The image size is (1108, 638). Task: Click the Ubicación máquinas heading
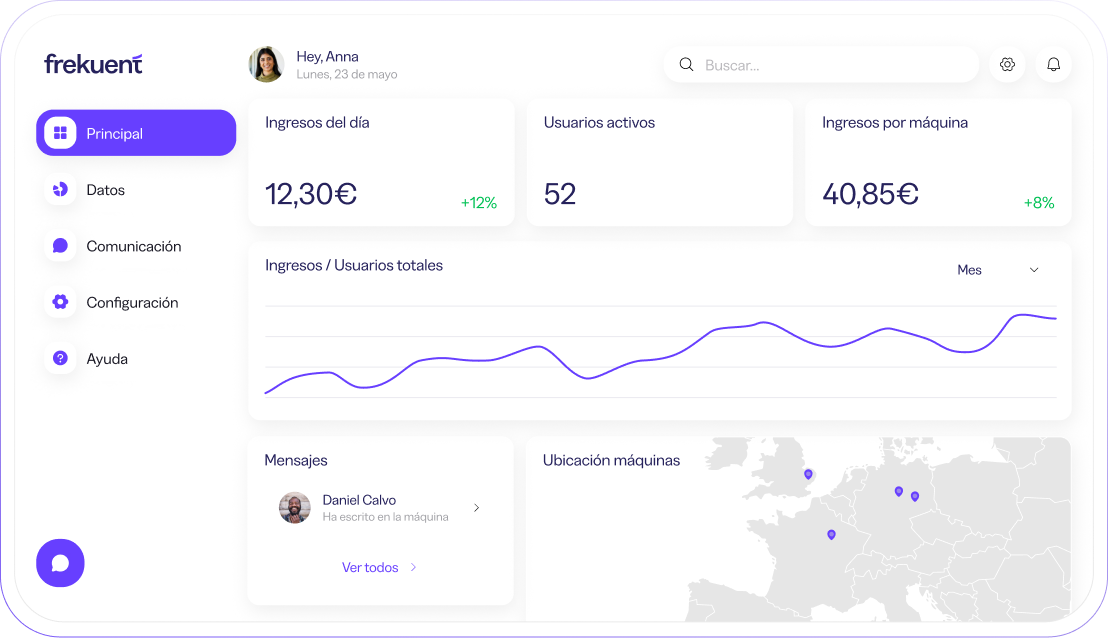[x=611, y=461]
